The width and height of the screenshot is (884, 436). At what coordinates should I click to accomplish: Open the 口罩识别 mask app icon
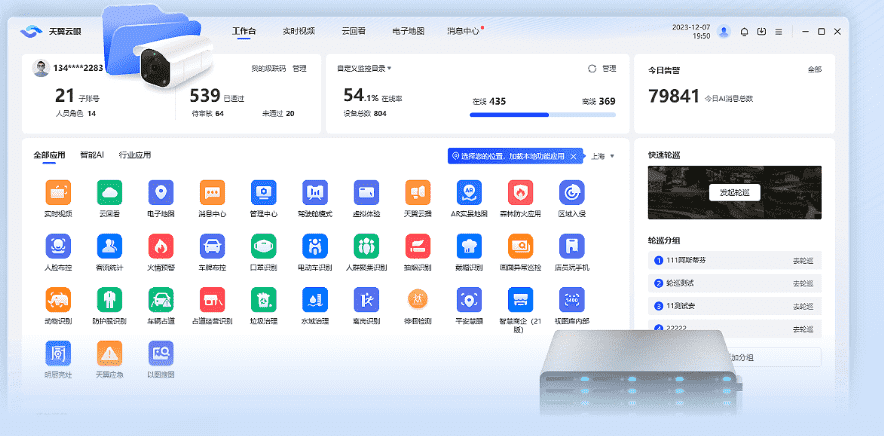(263, 246)
